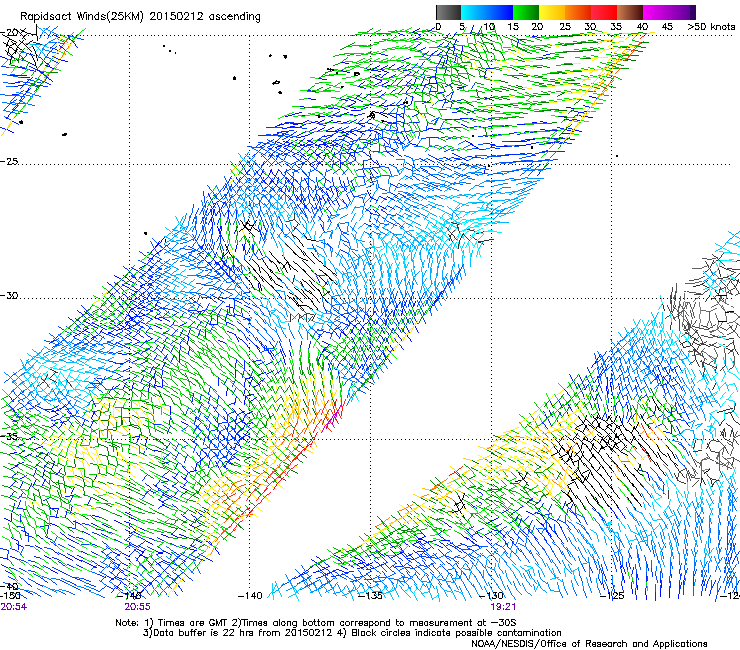Click the cyan-blue 5-15 knots legend swatch
The height and width of the screenshot is (650, 740).
click(487, 12)
